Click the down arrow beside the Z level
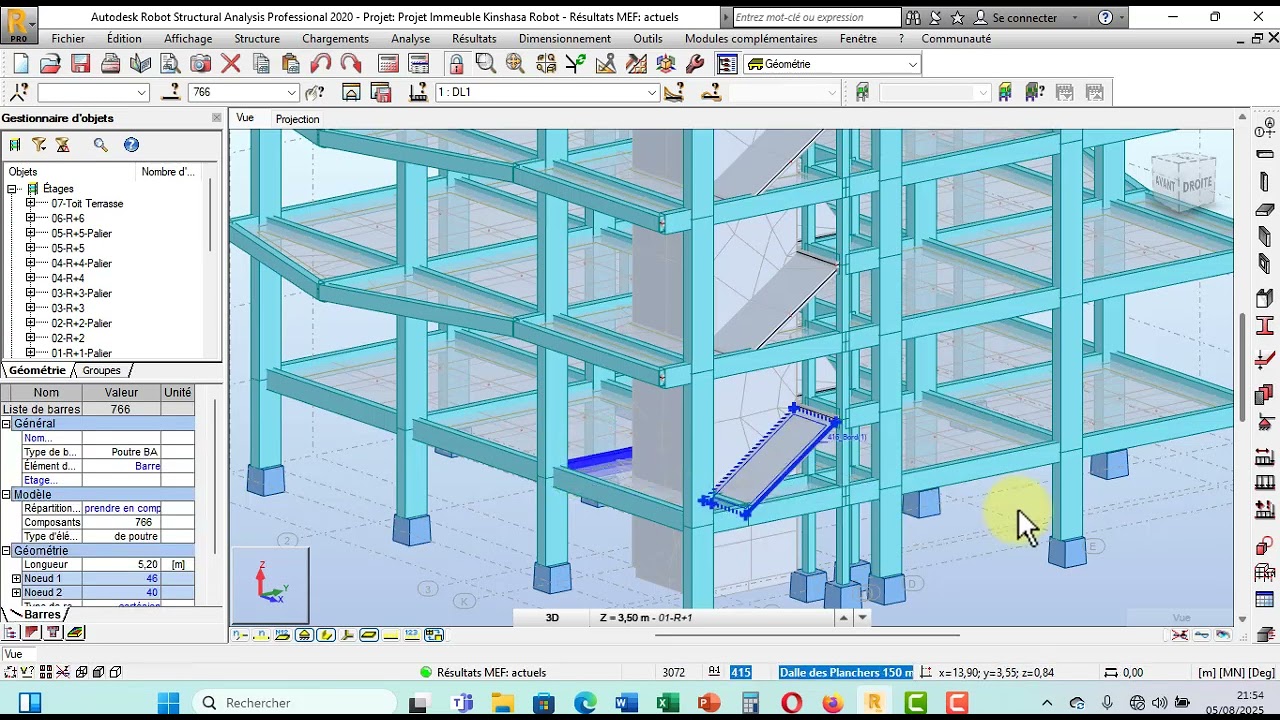The width and height of the screenshot is (1280, 720). 862,617
